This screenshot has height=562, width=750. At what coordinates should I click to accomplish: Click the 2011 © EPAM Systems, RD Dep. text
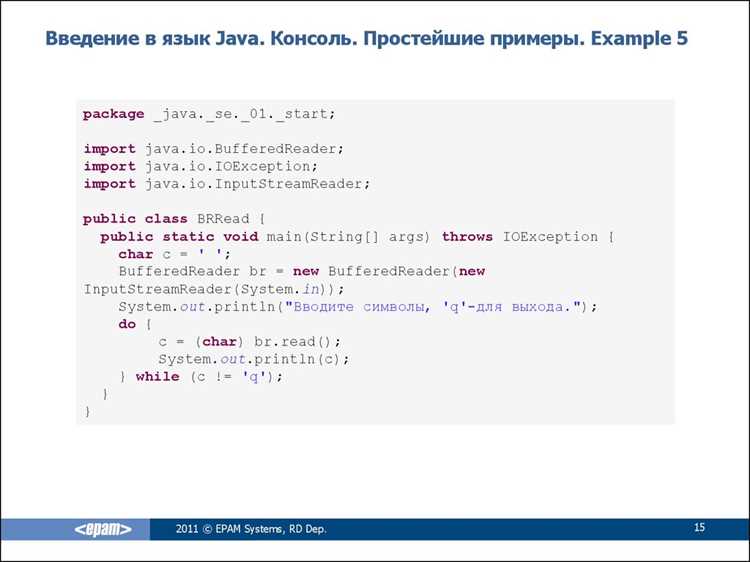[251, 529]
